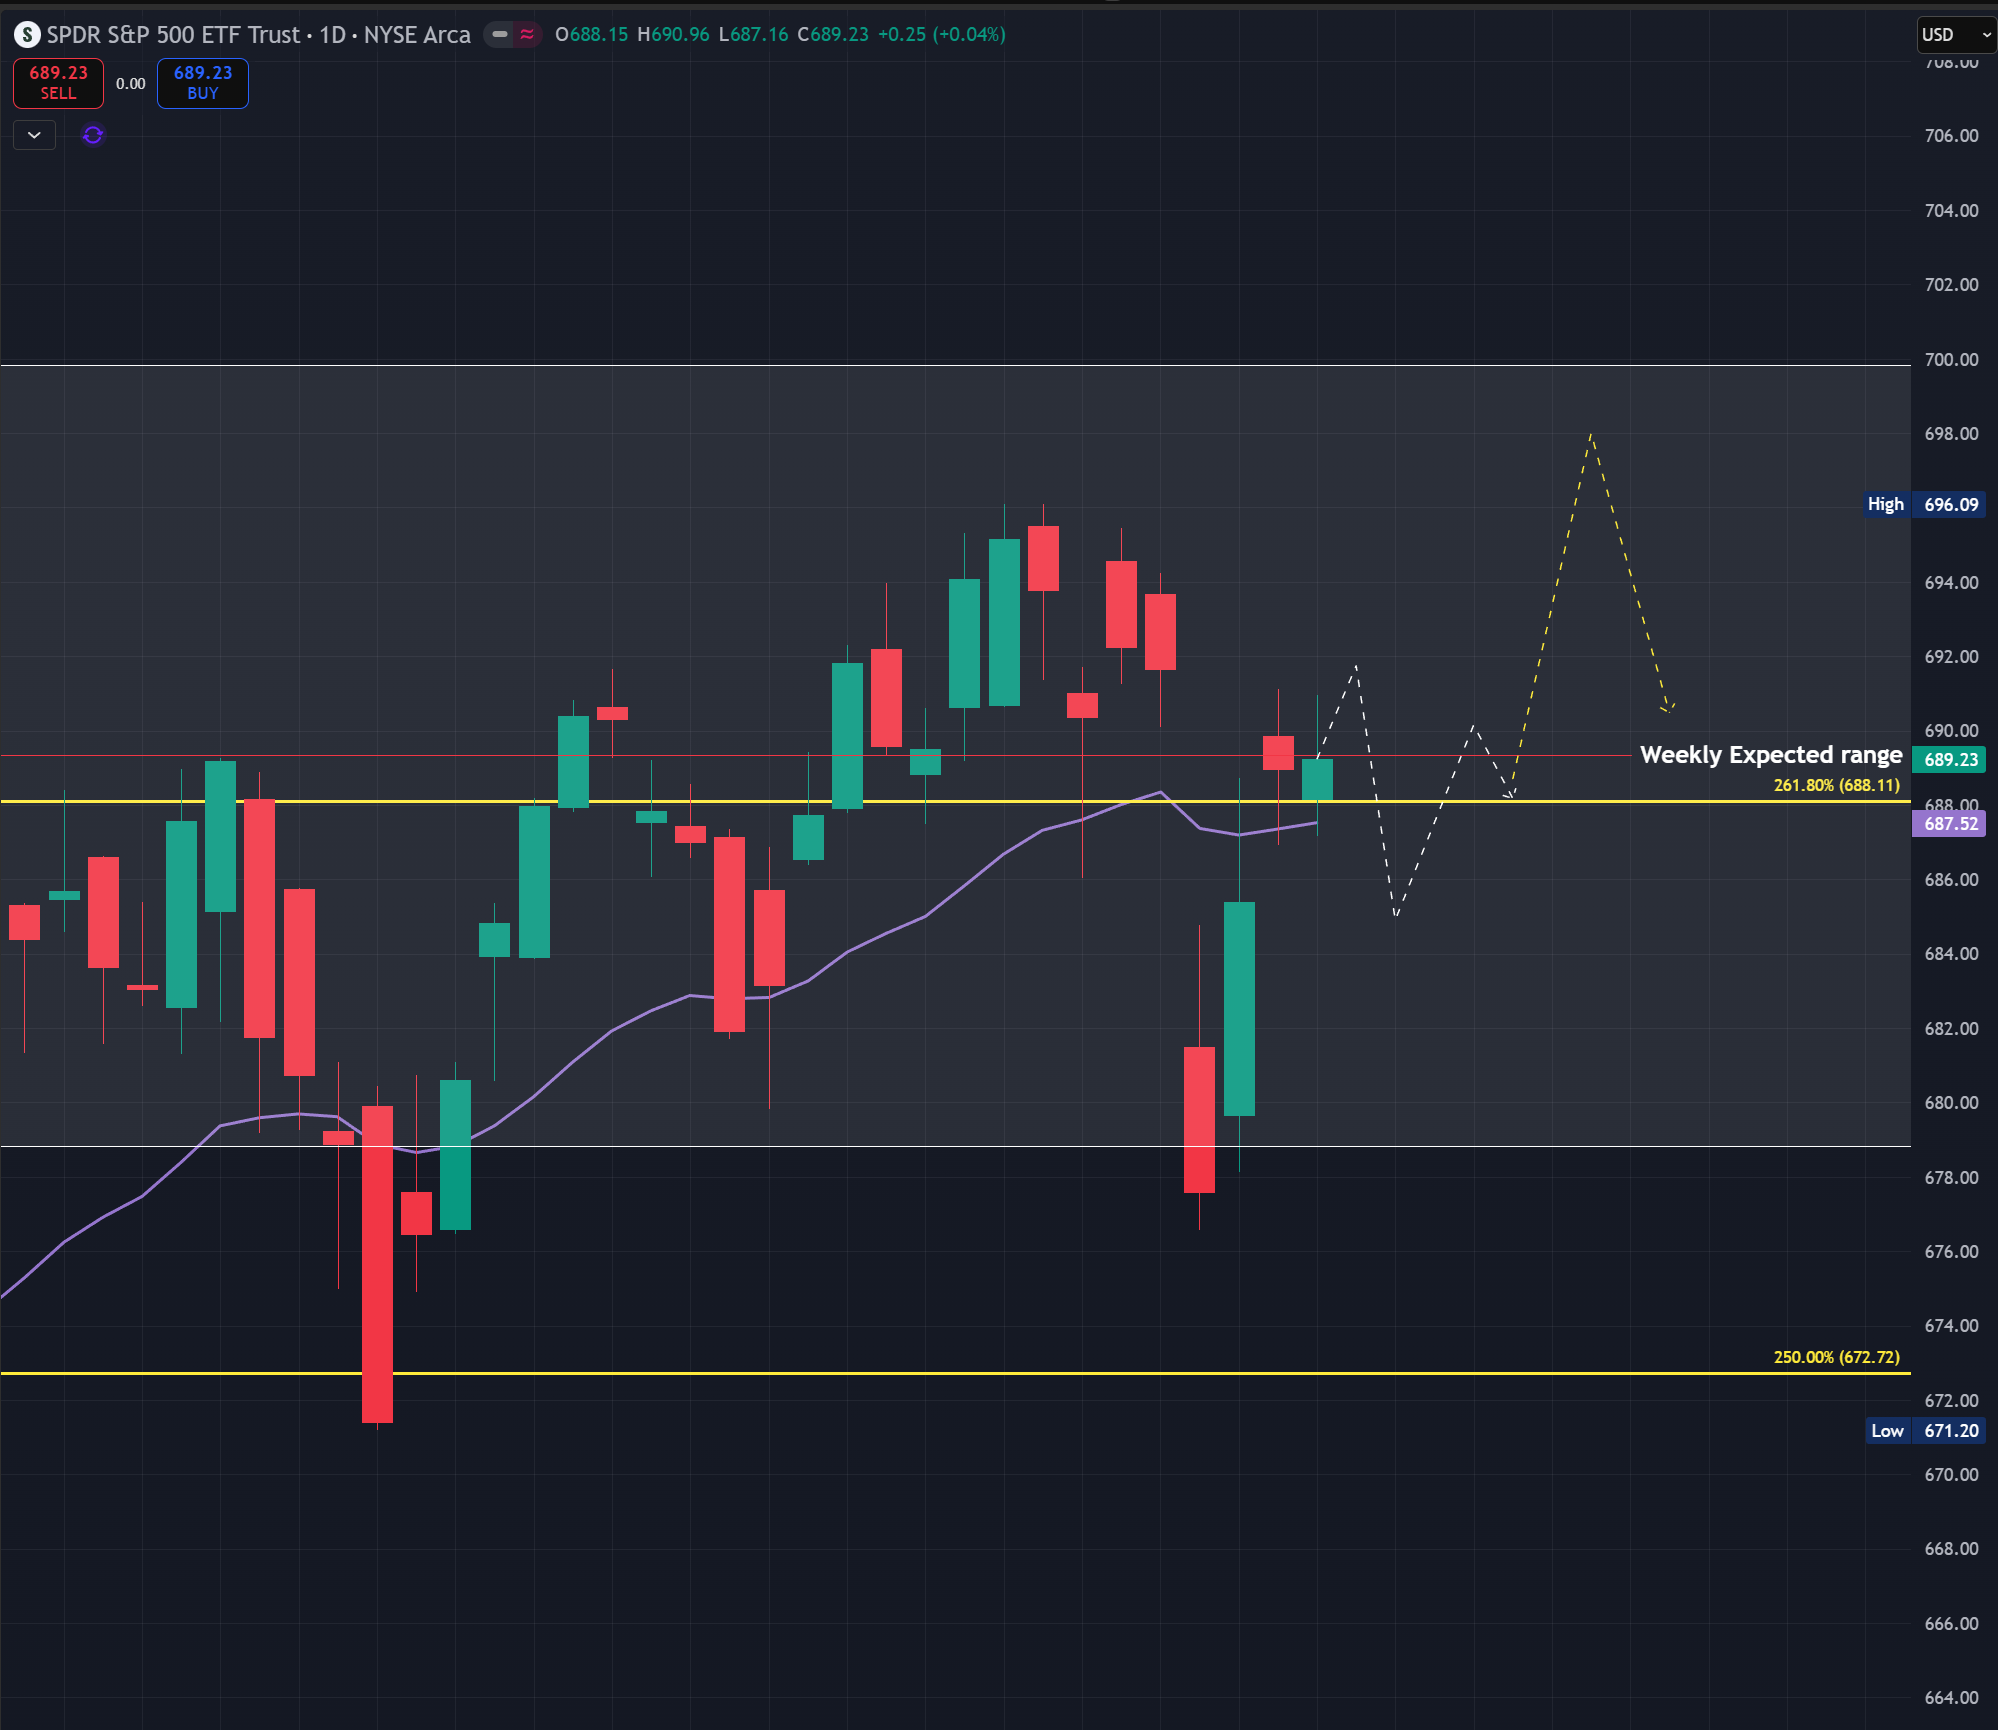Click the green 689.23 current price label
The image size is (1998, 1730).
click(x=1950, y=760)
